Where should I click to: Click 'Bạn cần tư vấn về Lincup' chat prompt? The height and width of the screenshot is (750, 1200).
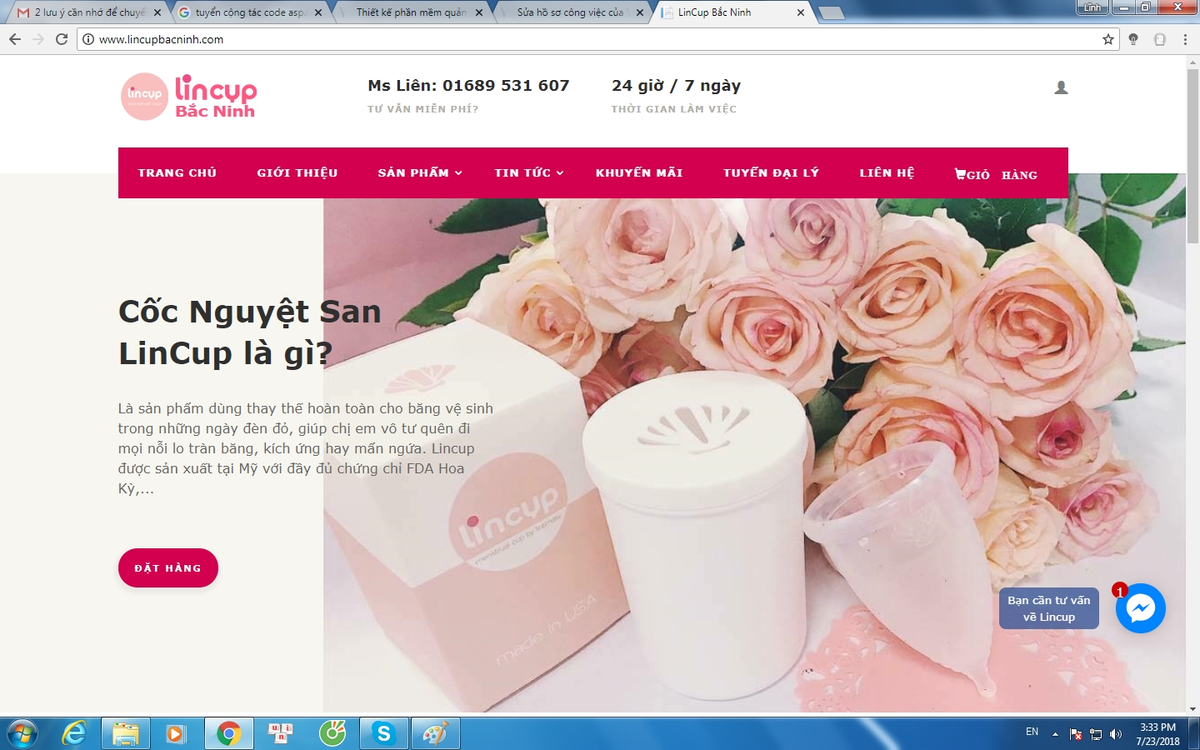1048,609
